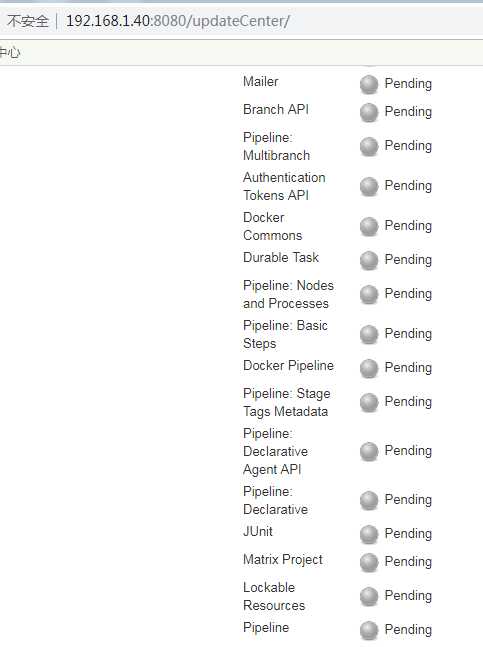Screen dimensions: 483x647
Task: Click the pending status ball beside Mailer
Action: [369, 85]
